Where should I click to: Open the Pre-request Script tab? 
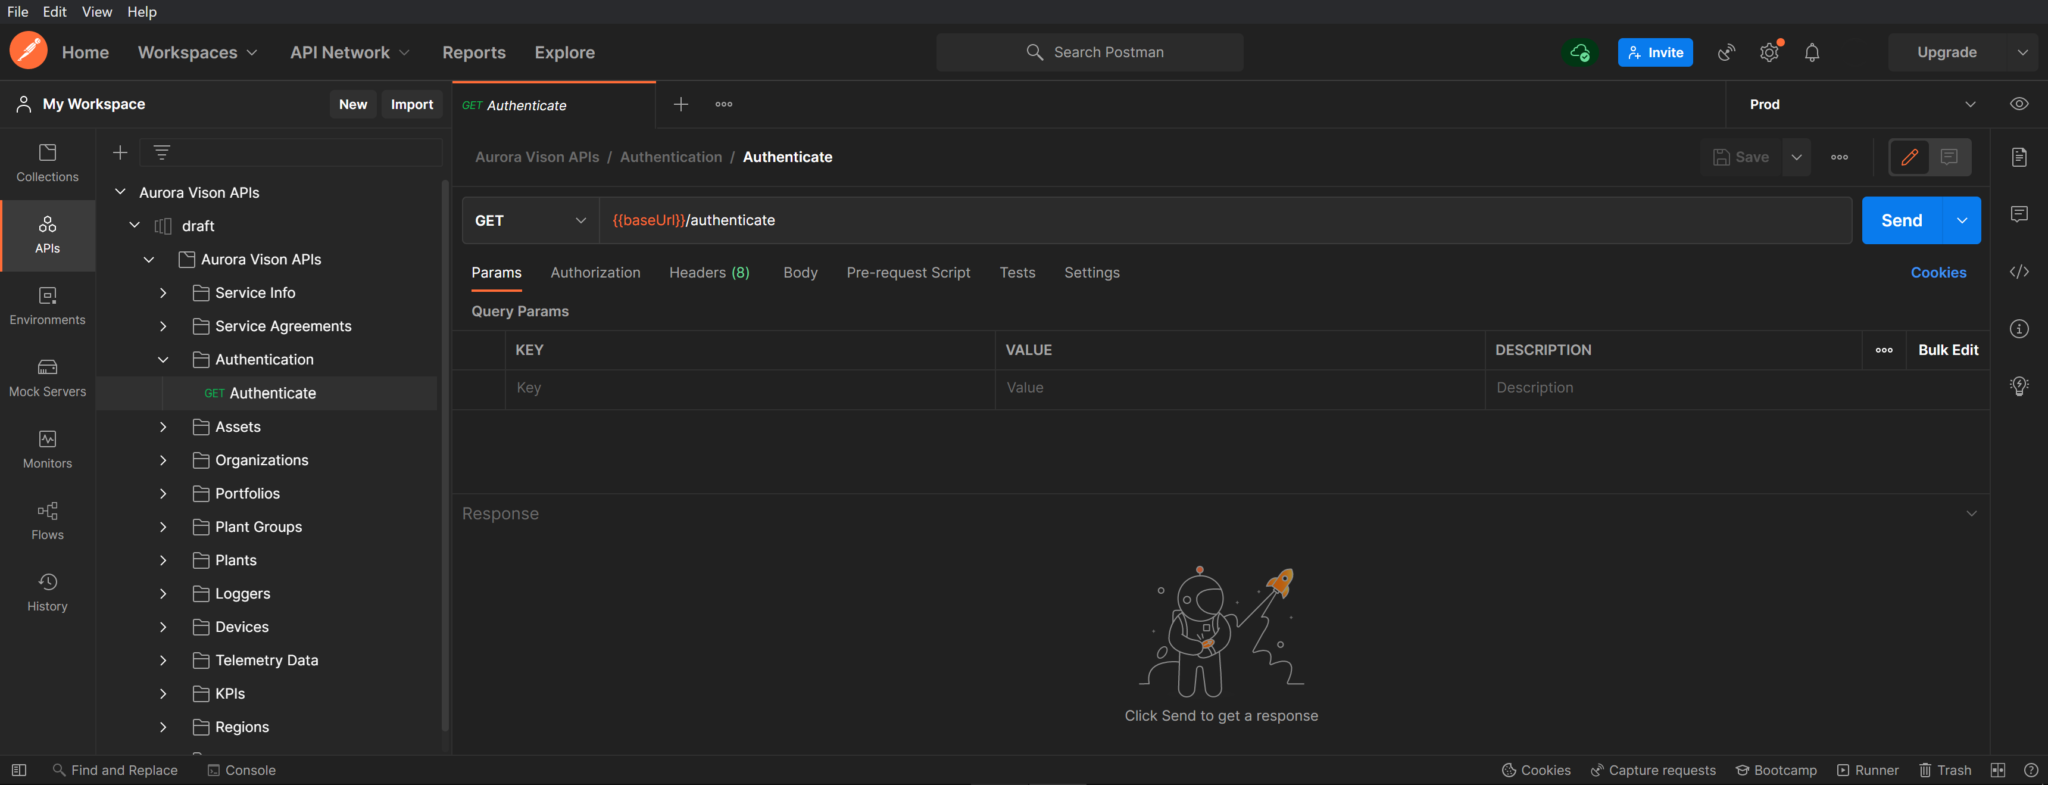point(908,273)
